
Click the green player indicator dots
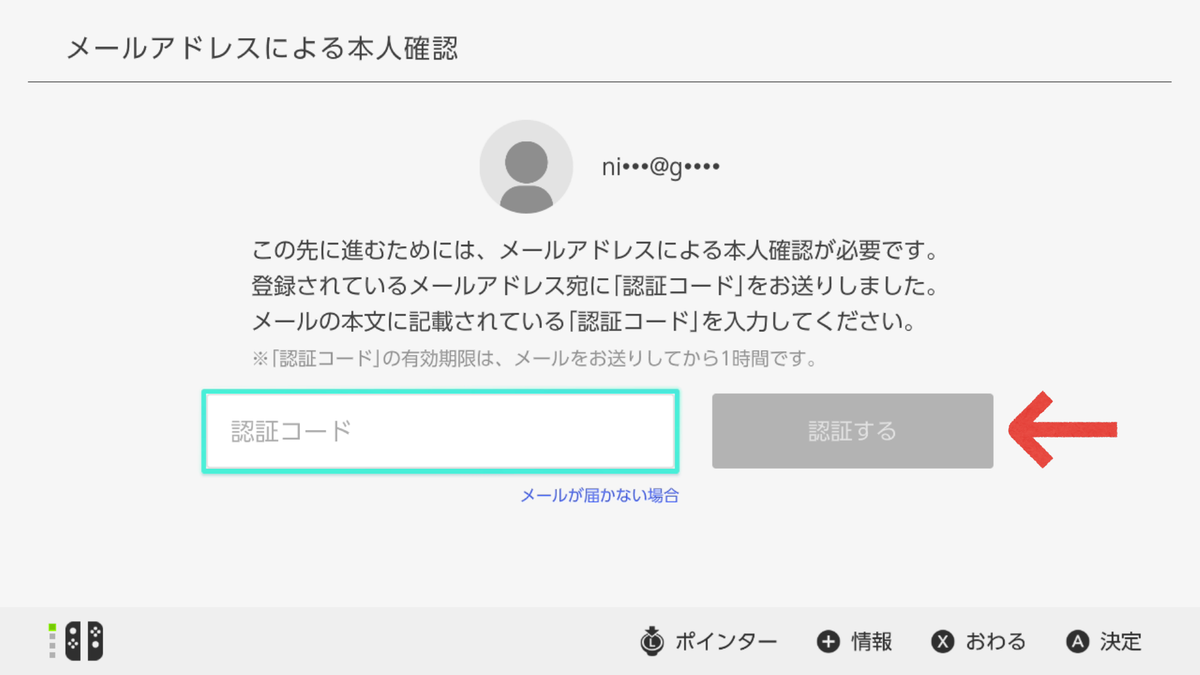tap(51, 642)
